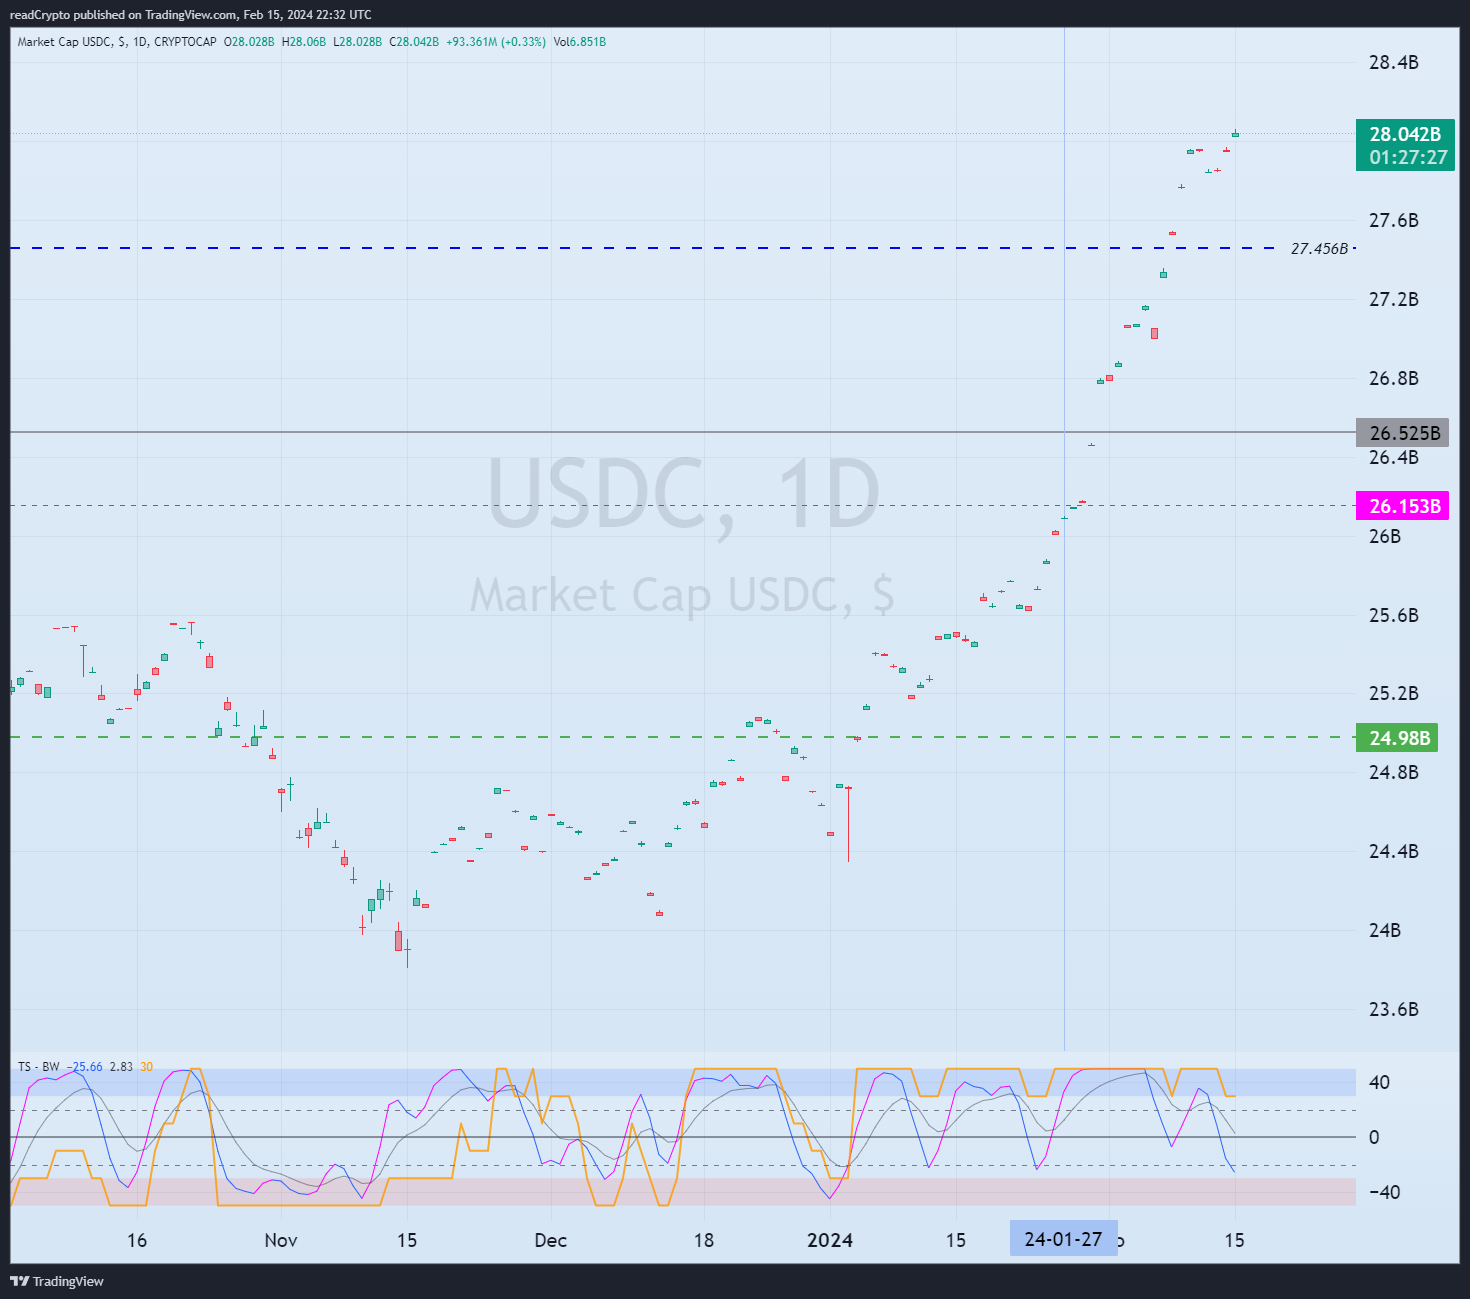Click the highlighted 24-01-27 date label
The height and width of the screenshot is (1299, 1470).
[x=1063, y=1239]
